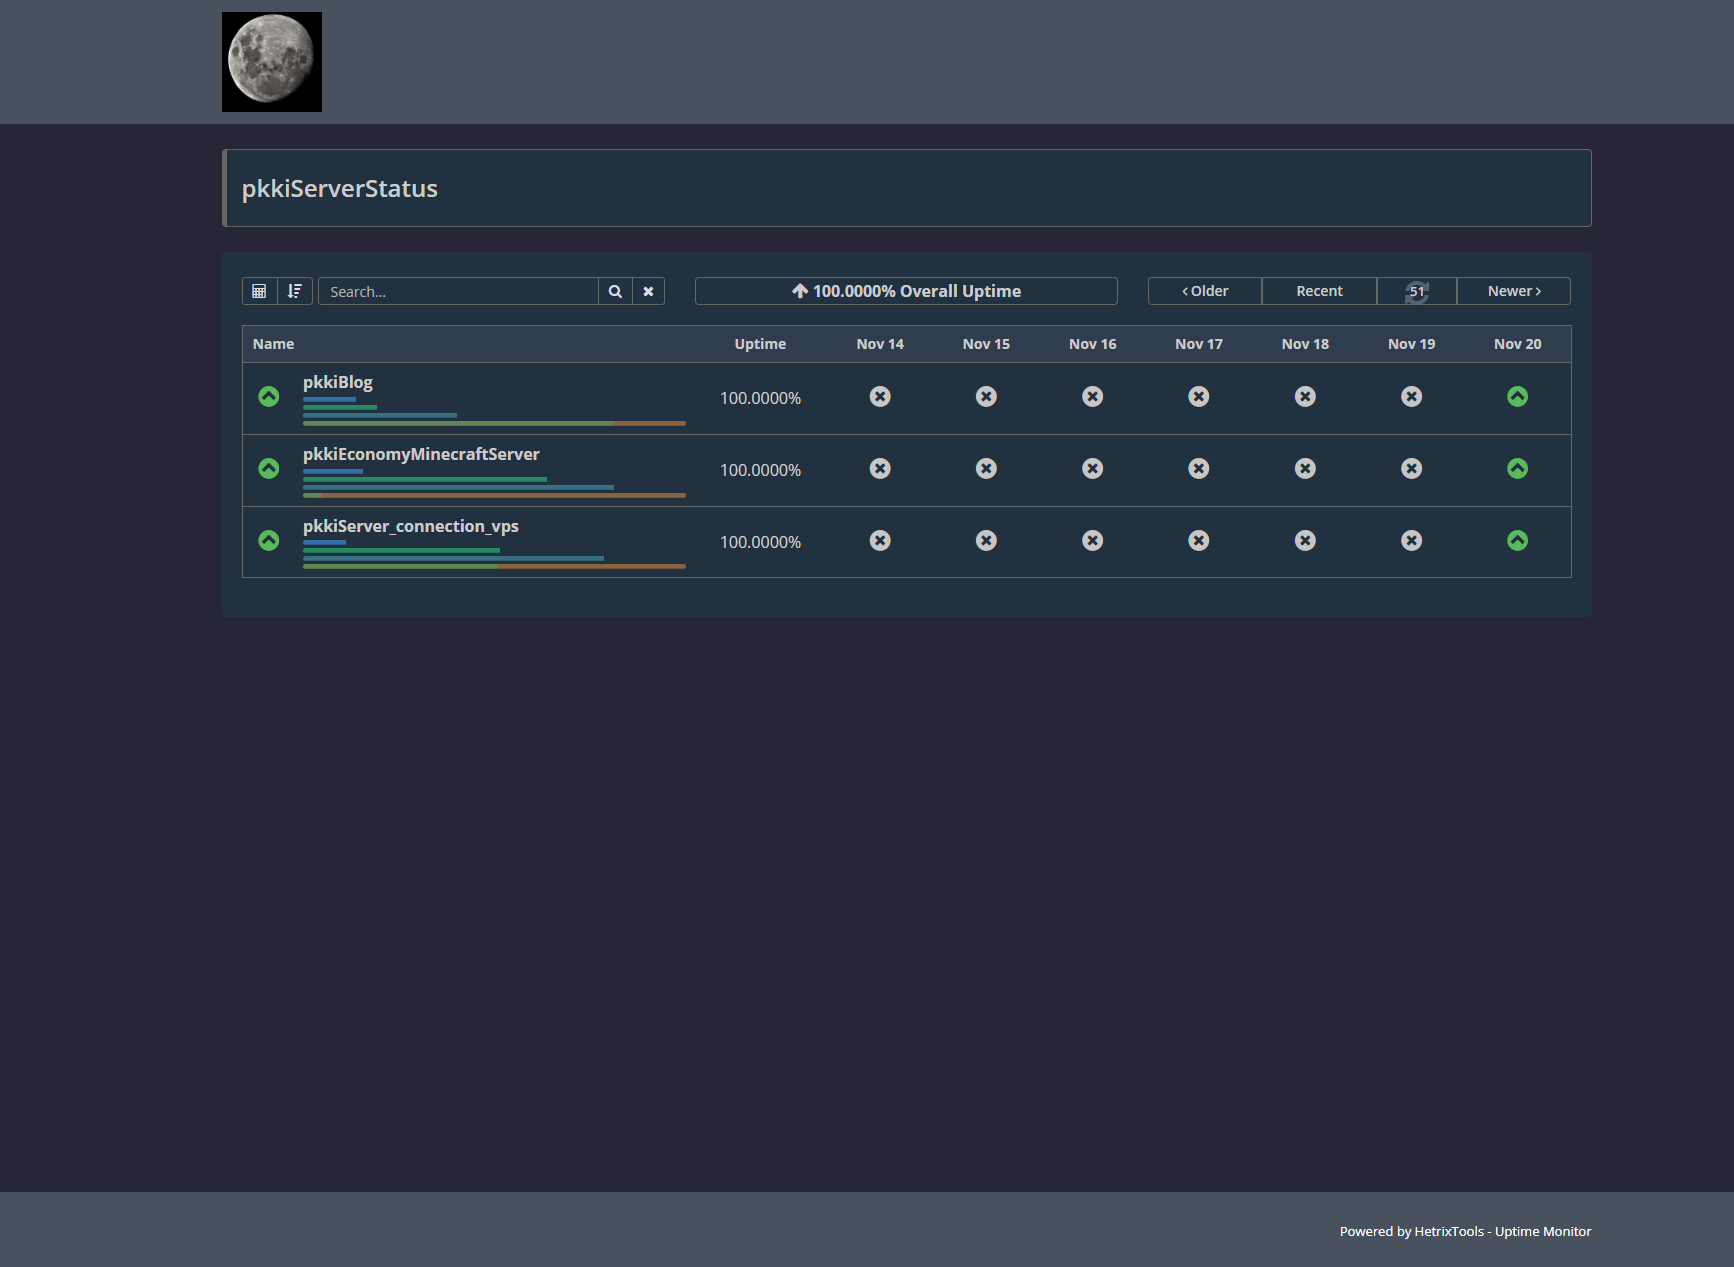Click the calendar grid view icon
The height and width of the screenshot is (1267, 1734).
click(259, 291)
